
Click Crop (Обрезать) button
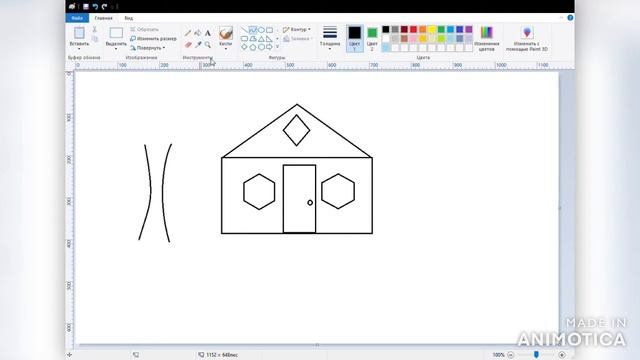point(144,29)
